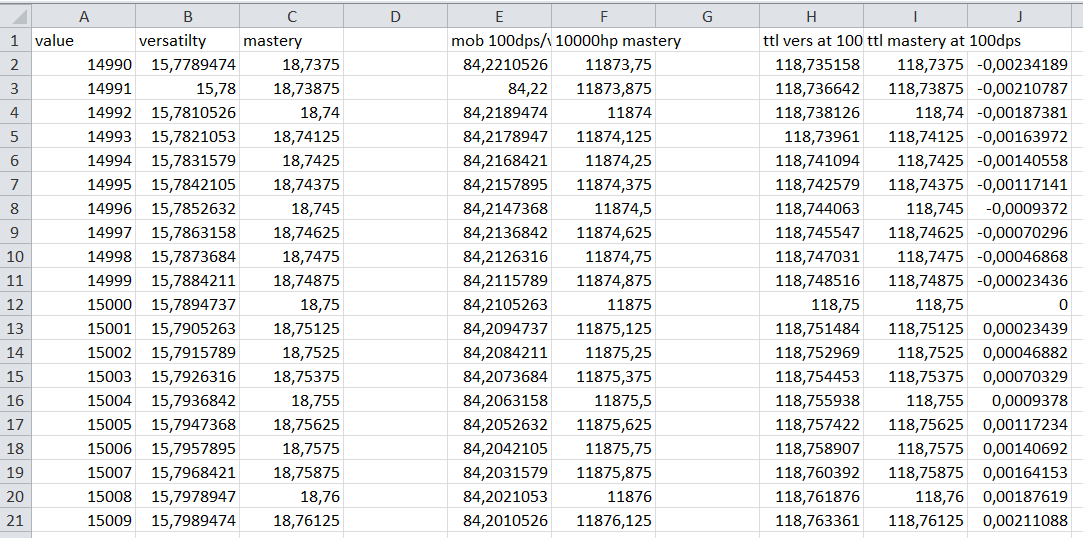Select column A header
Screen dimensions: 1083x538
click(x=83, y=17)
